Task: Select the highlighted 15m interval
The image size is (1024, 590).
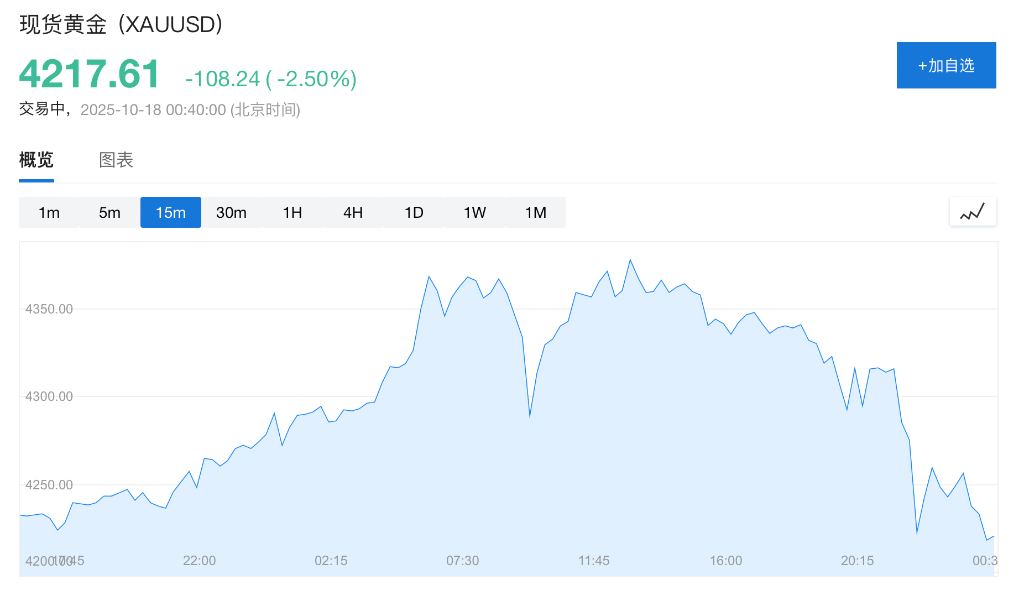Action: pos(170,212)
